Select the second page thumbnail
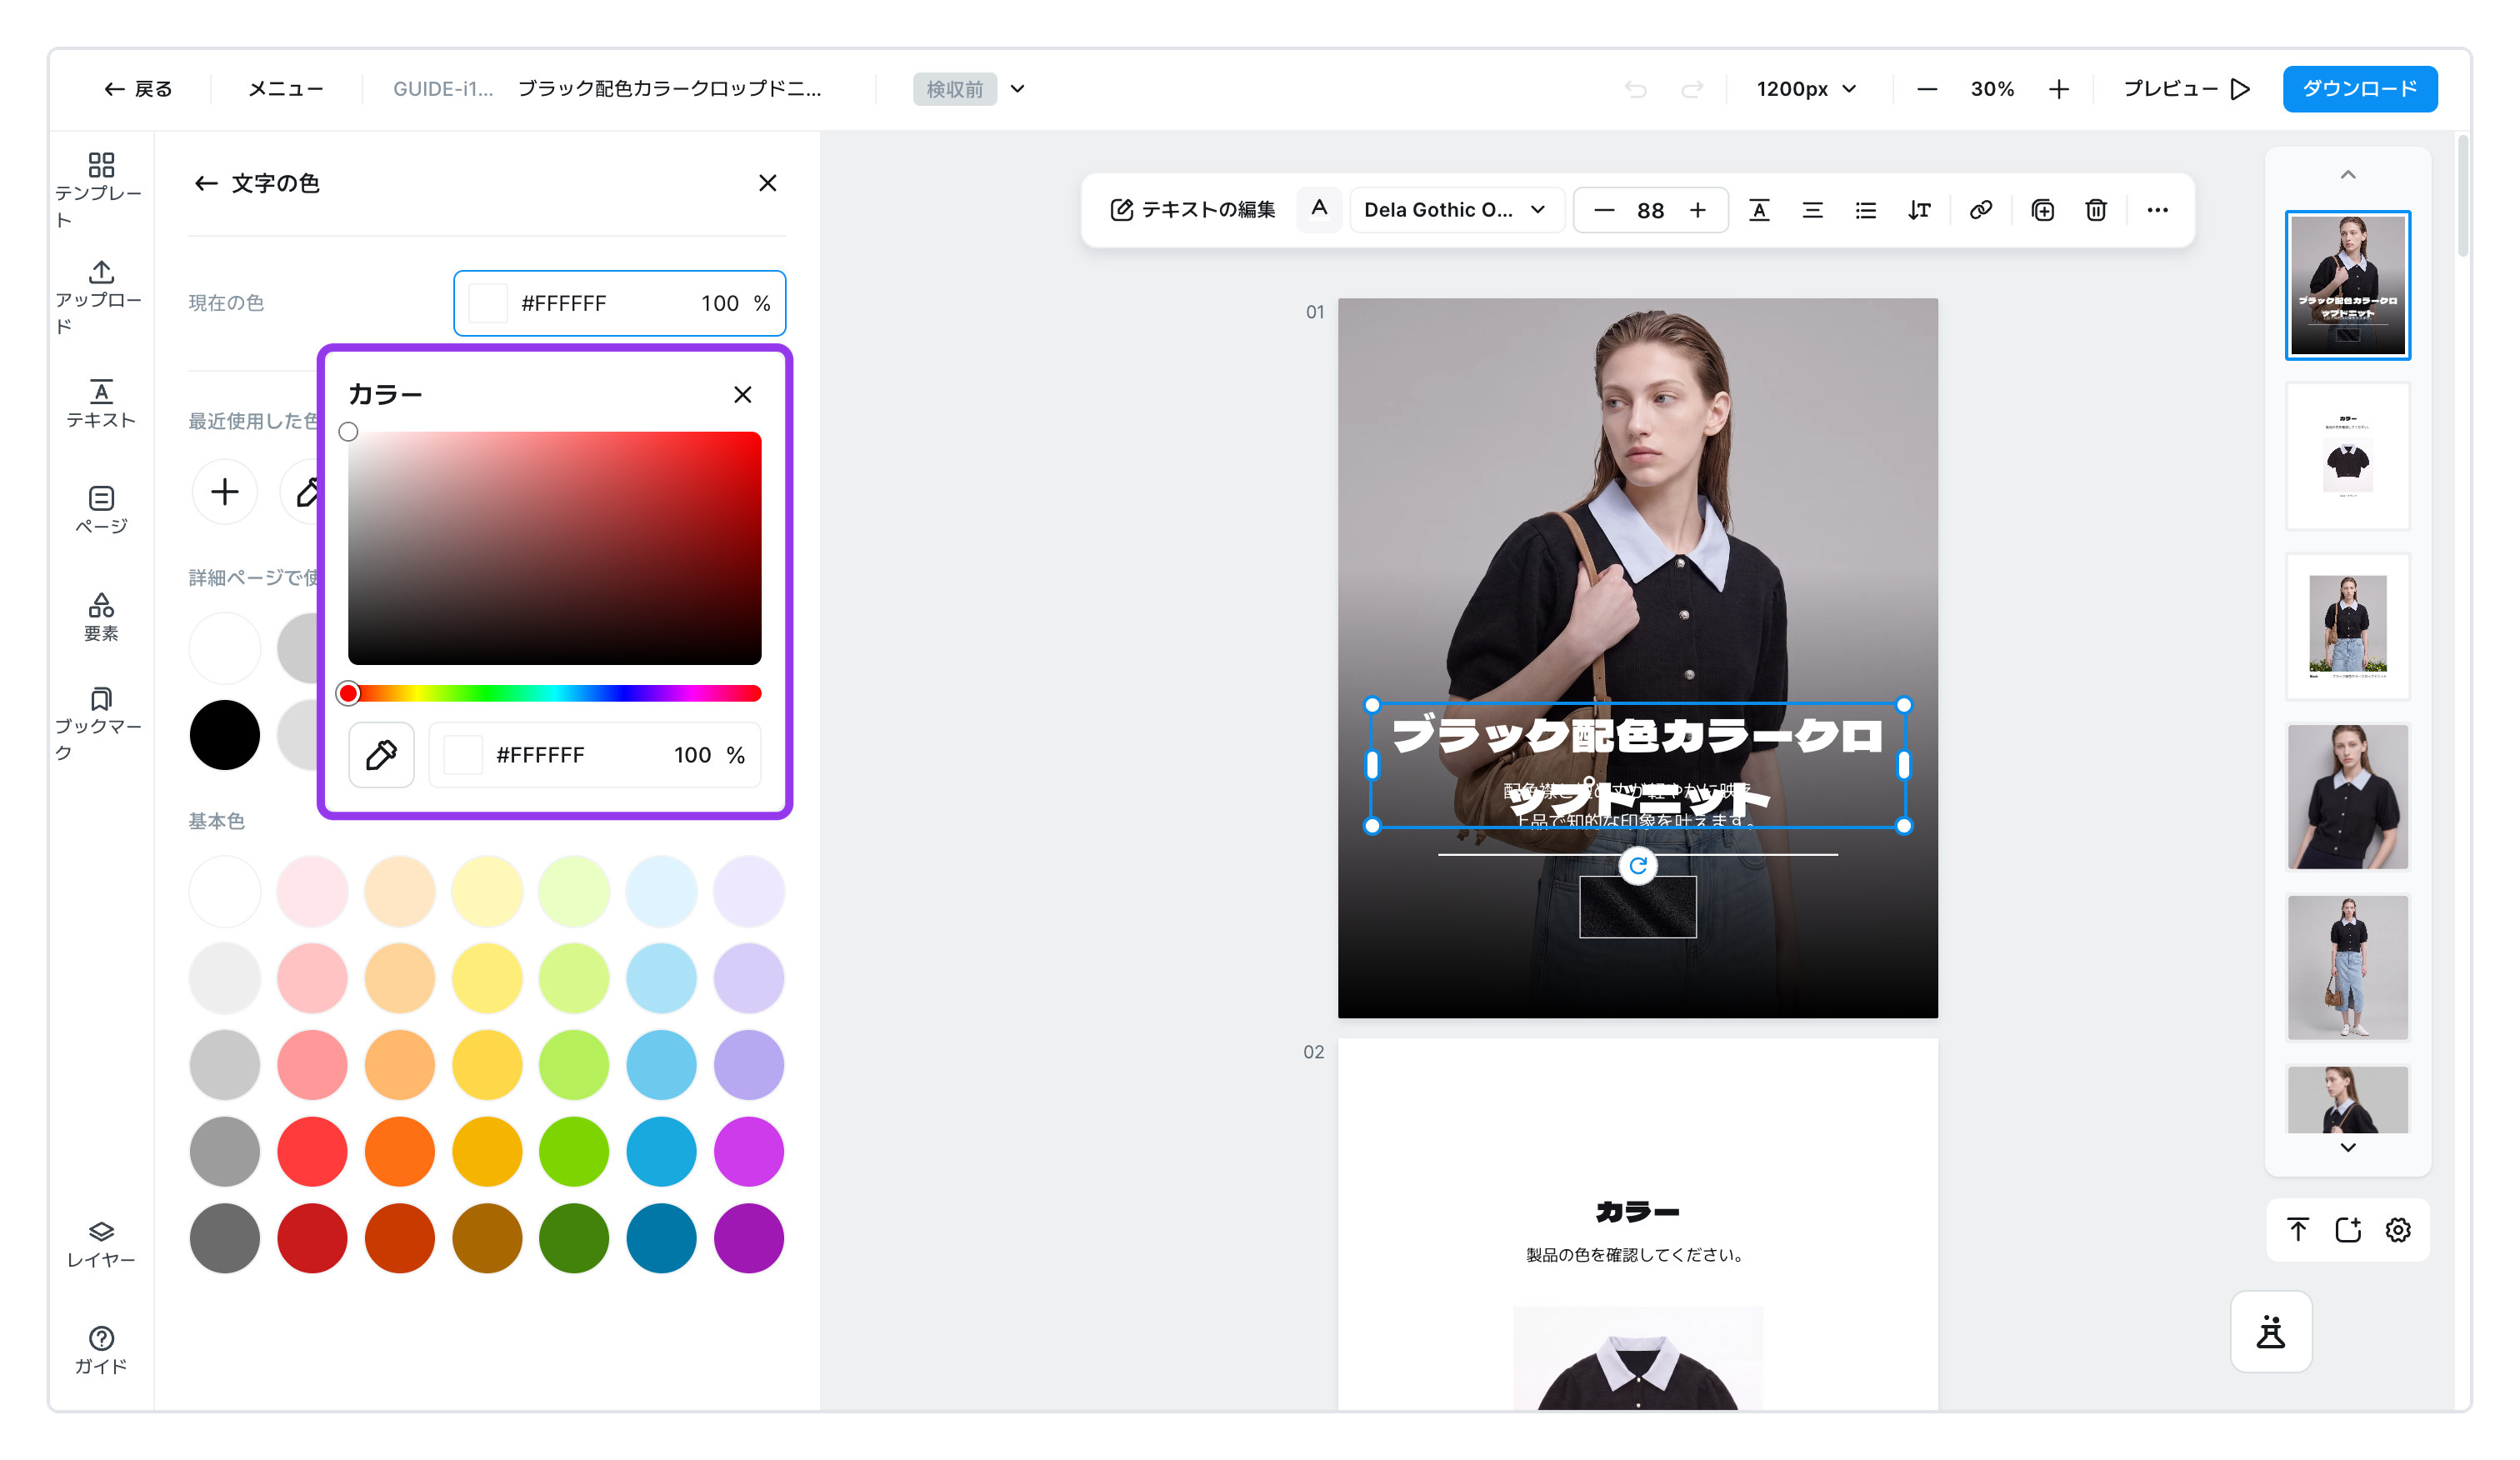Image resolution: width=2520 pixels, height=1460 pixels. point(2347,455)
